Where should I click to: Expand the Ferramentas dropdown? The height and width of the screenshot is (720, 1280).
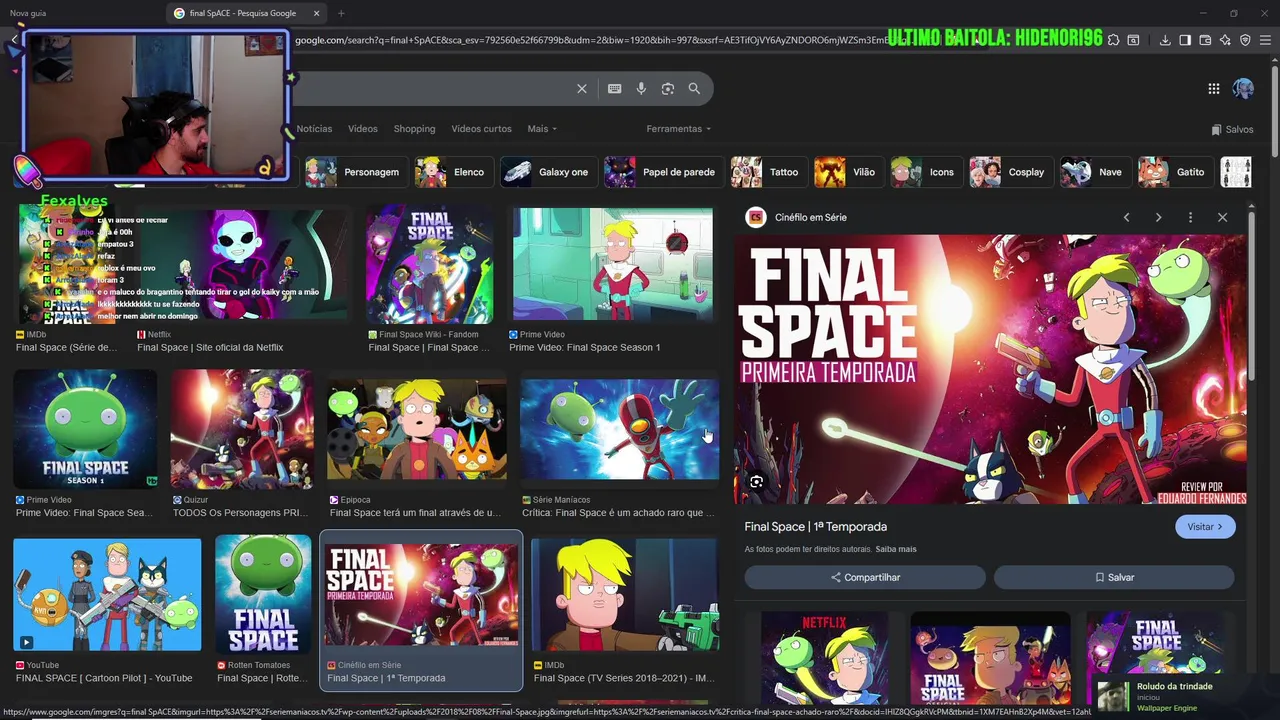(x=679, y=129)
